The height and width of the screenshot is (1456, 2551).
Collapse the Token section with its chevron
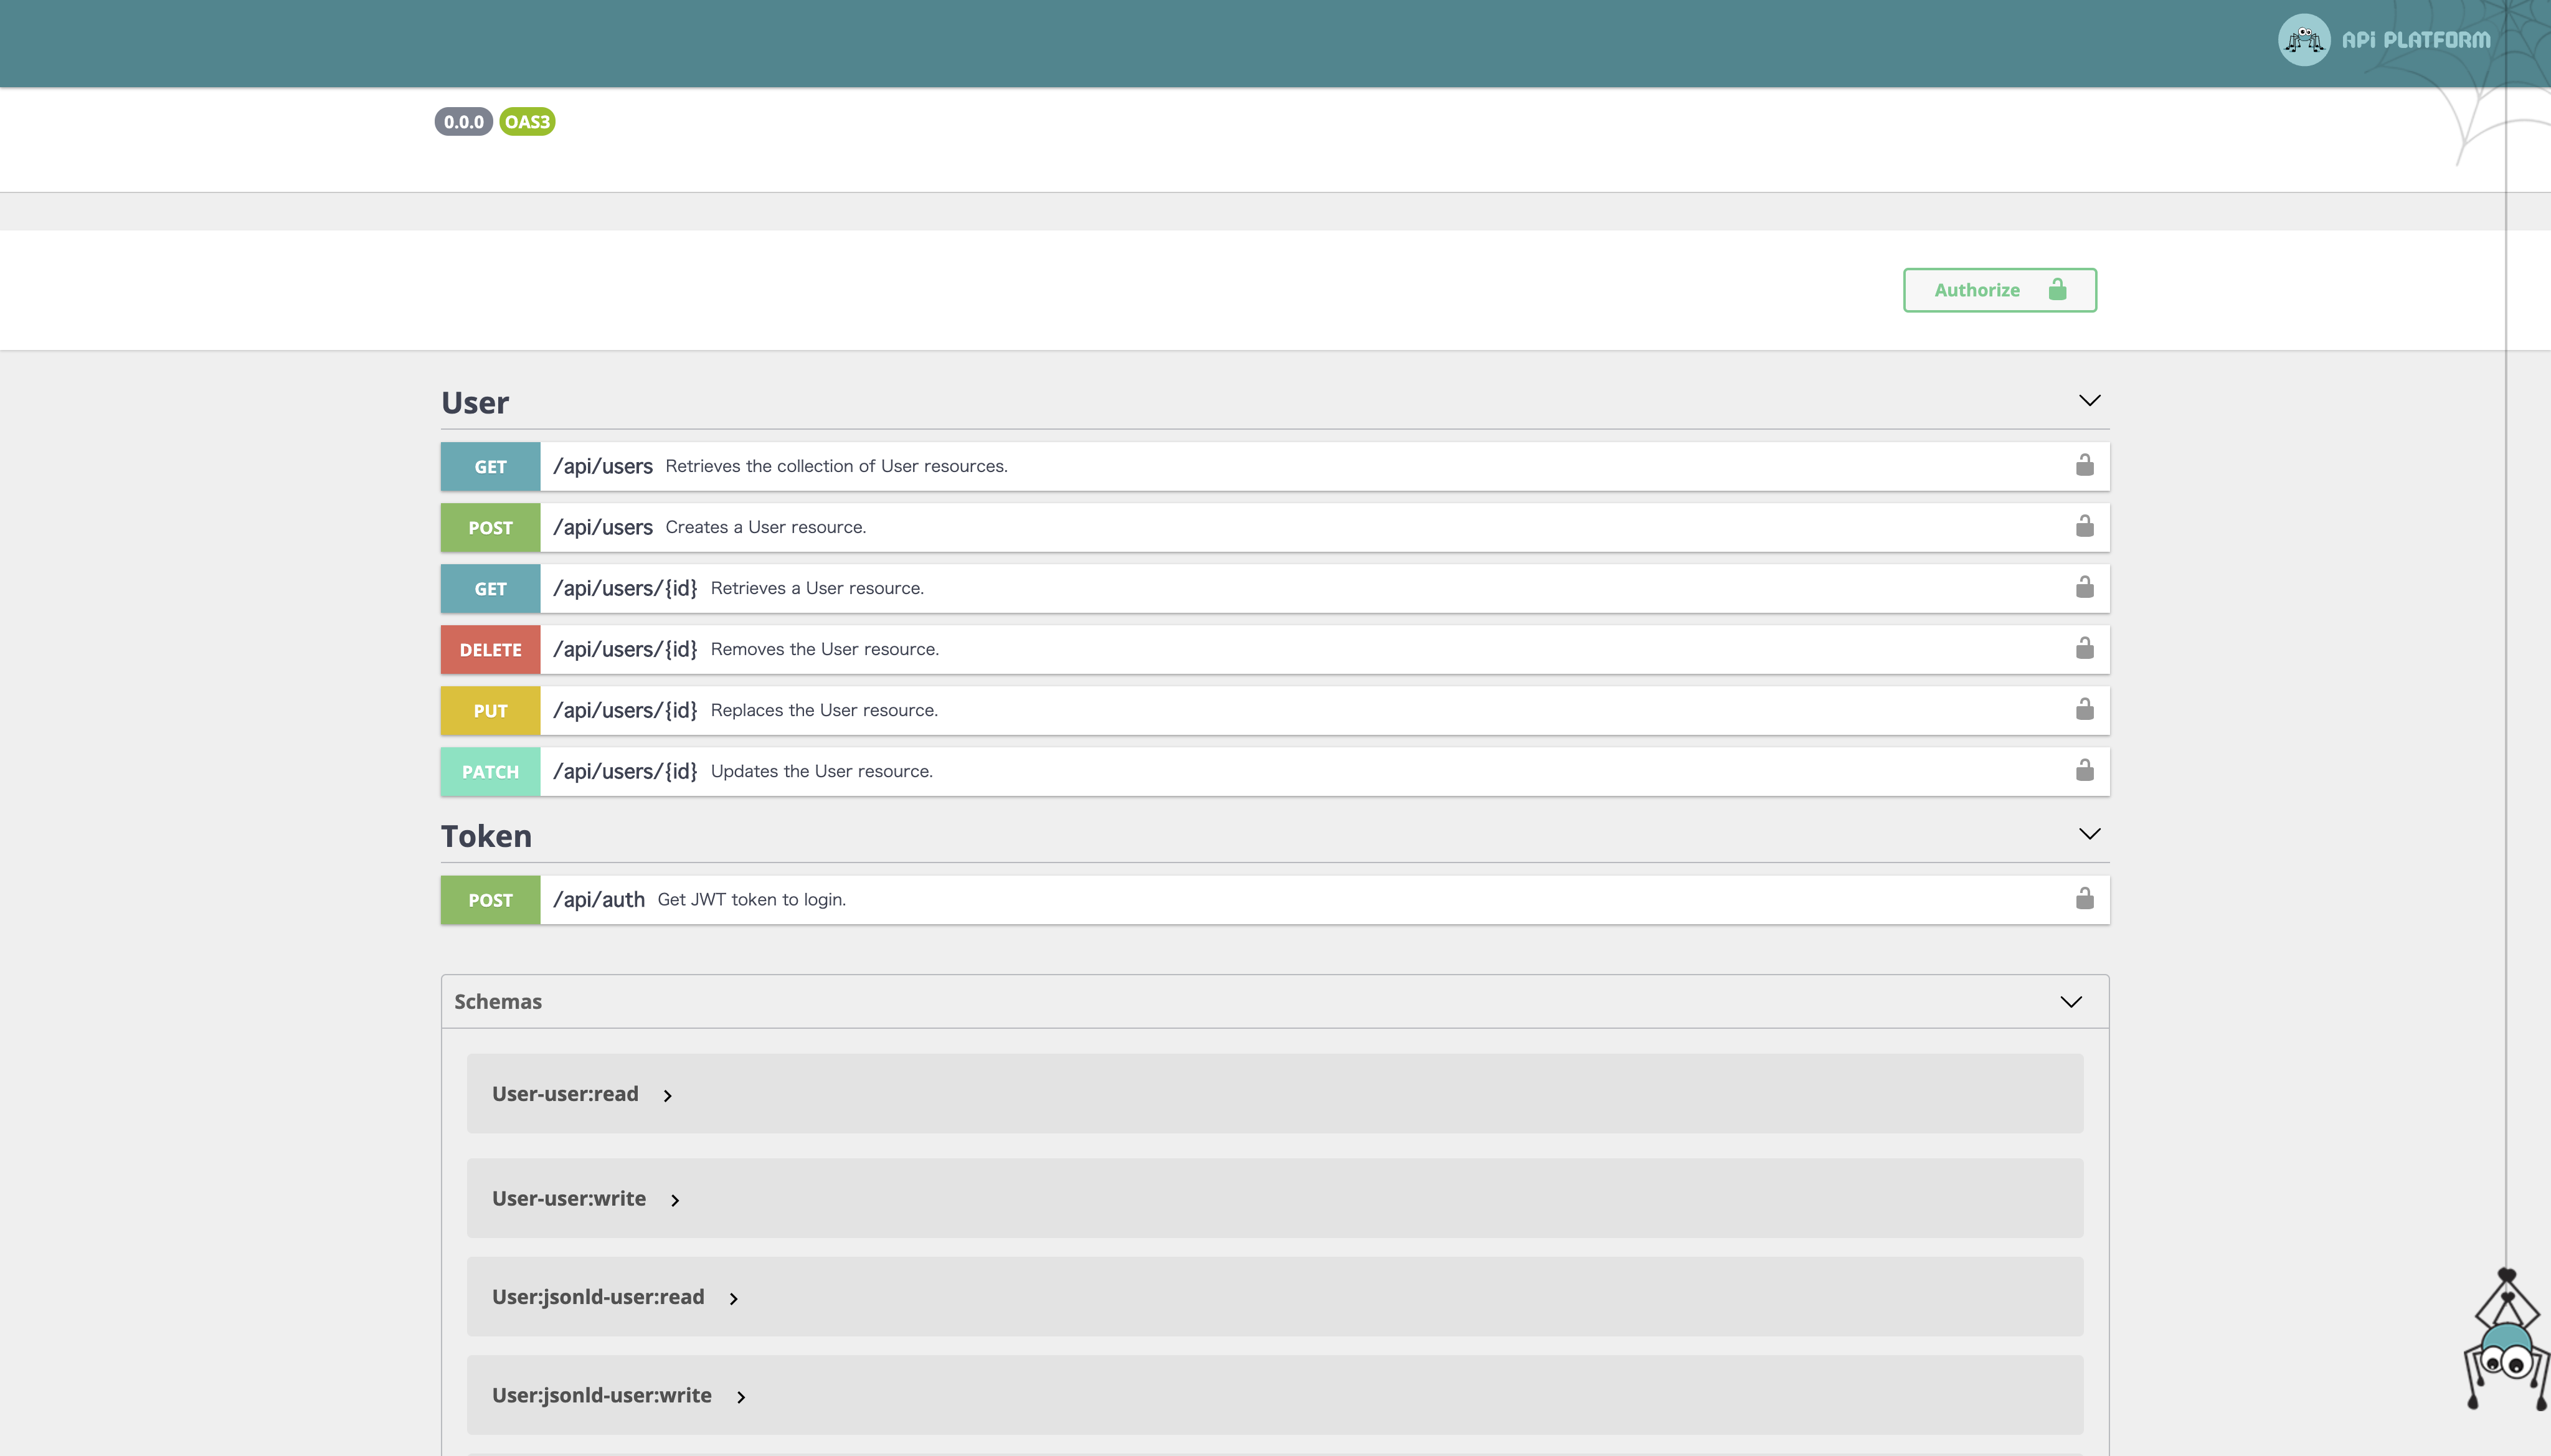tap(2089, 833)
